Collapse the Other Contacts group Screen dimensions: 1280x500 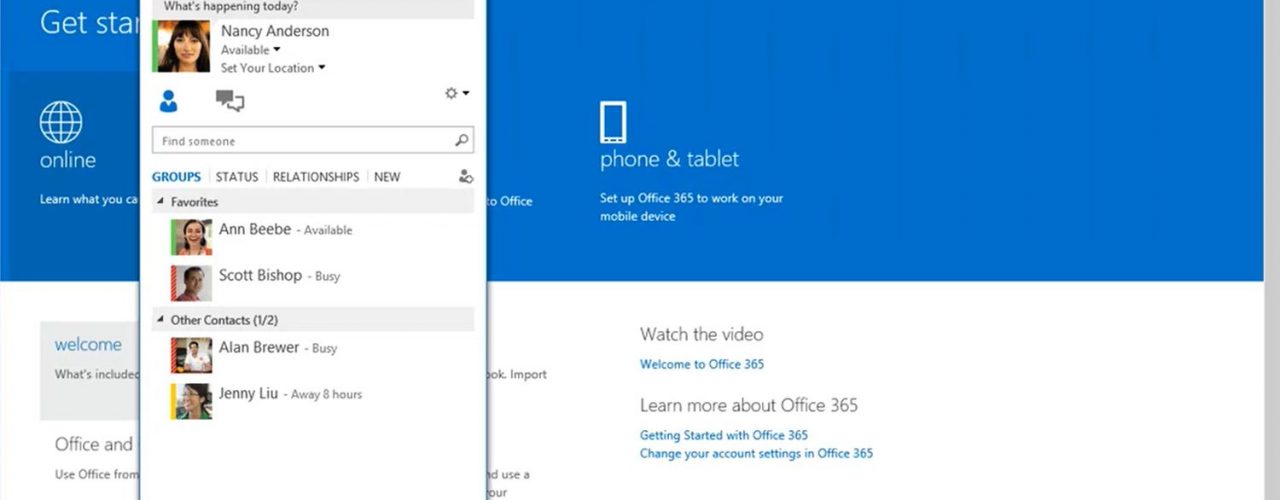tap(159, 320)
